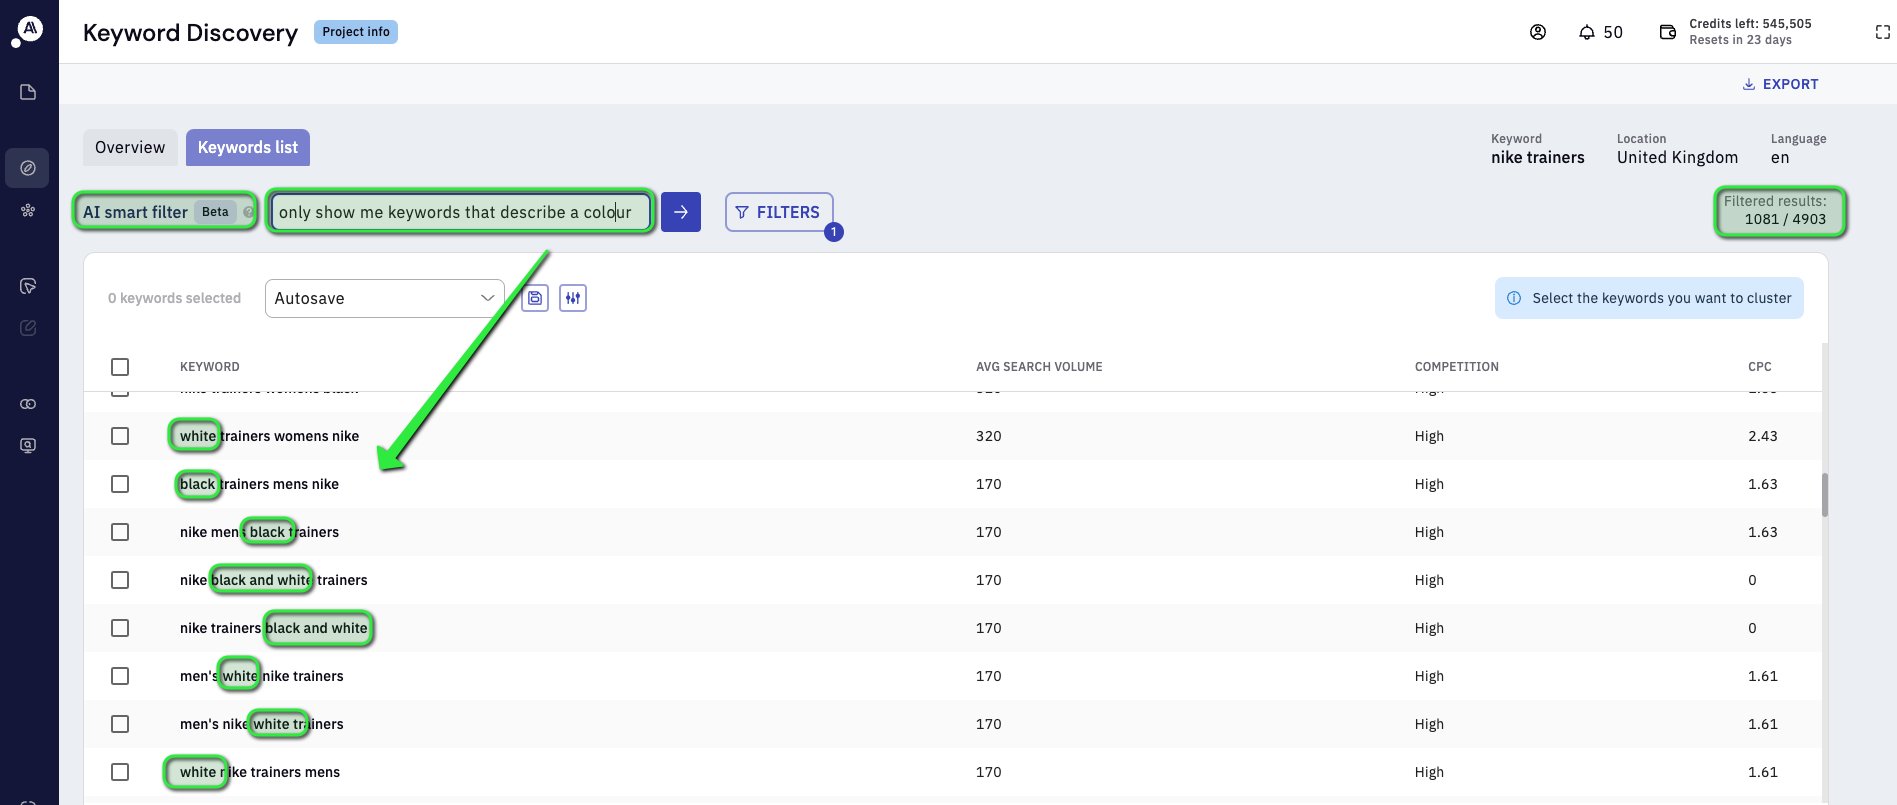This screenshot has height=805, width=1897.
Task: Switch to the Keywords list tab
Action: (x=248, y=147)
